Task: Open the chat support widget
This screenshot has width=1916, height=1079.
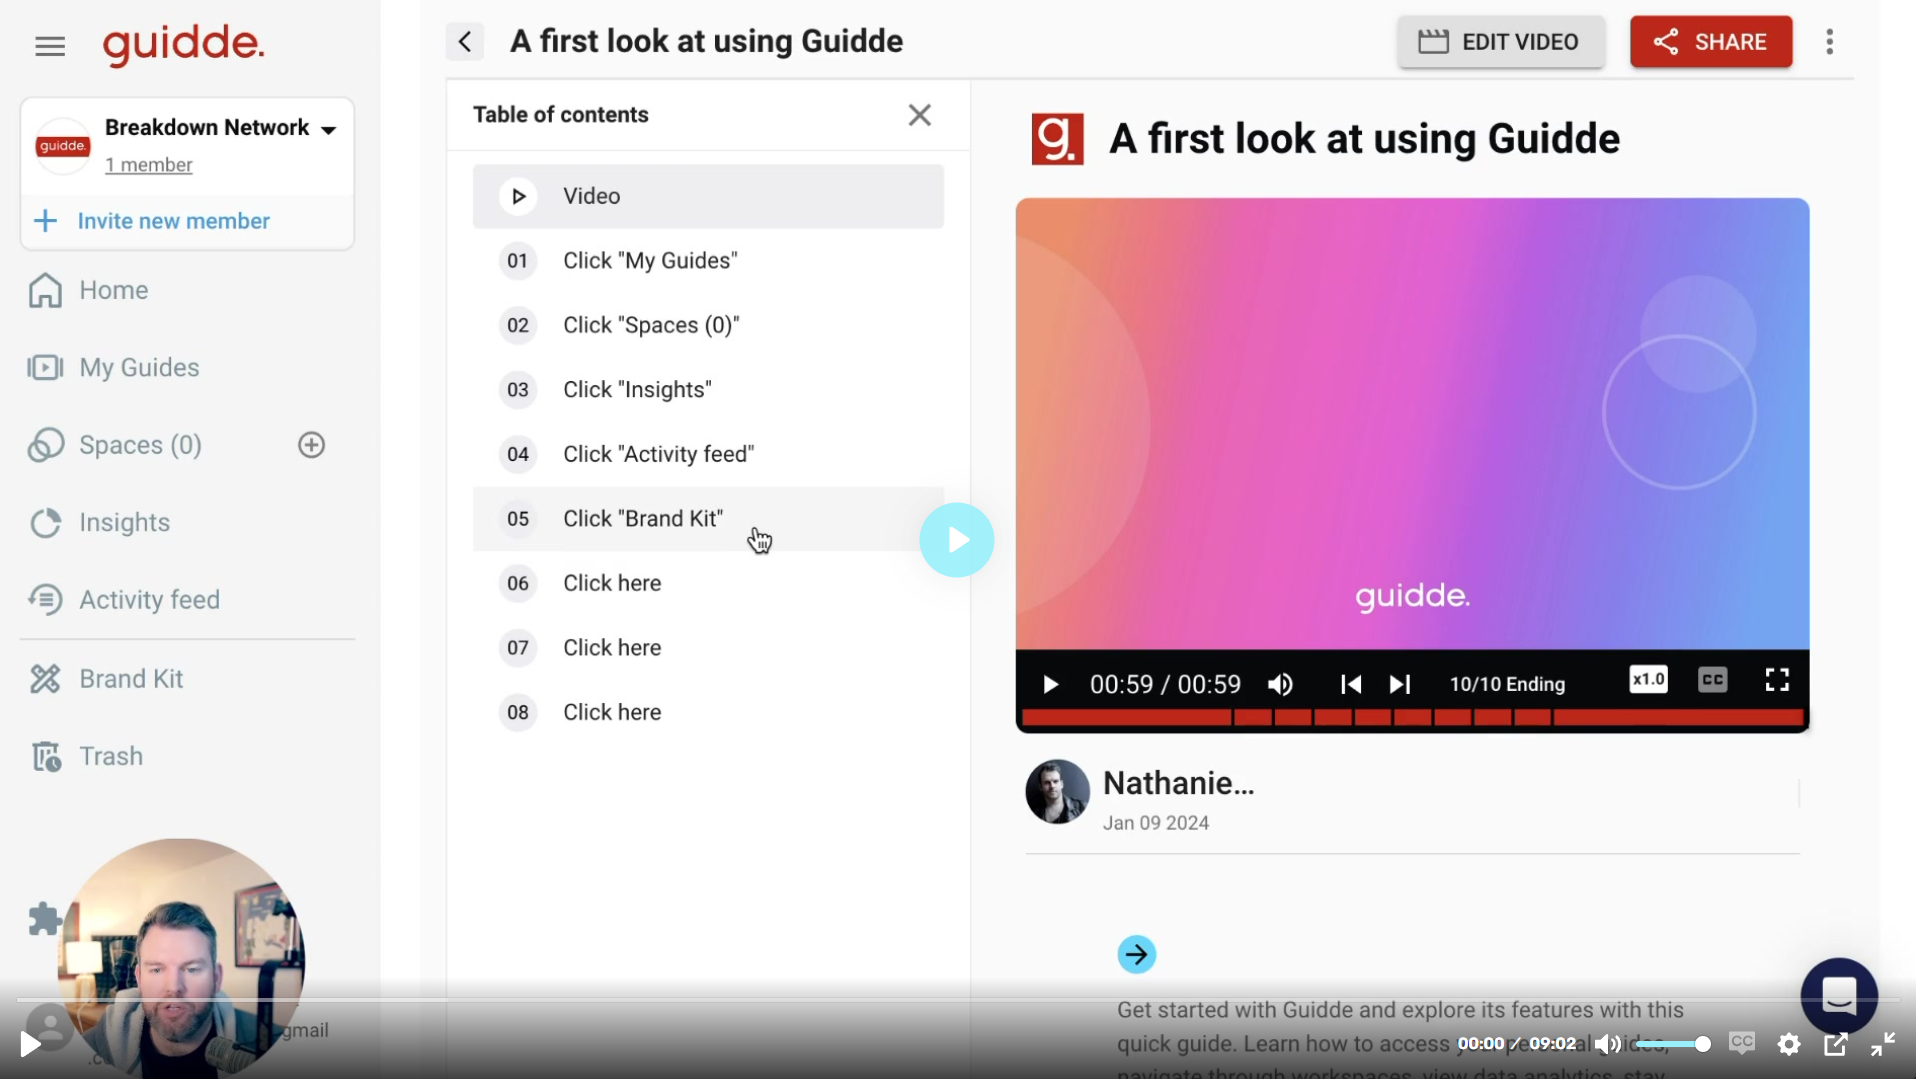Action: [x=1839, y=996]
